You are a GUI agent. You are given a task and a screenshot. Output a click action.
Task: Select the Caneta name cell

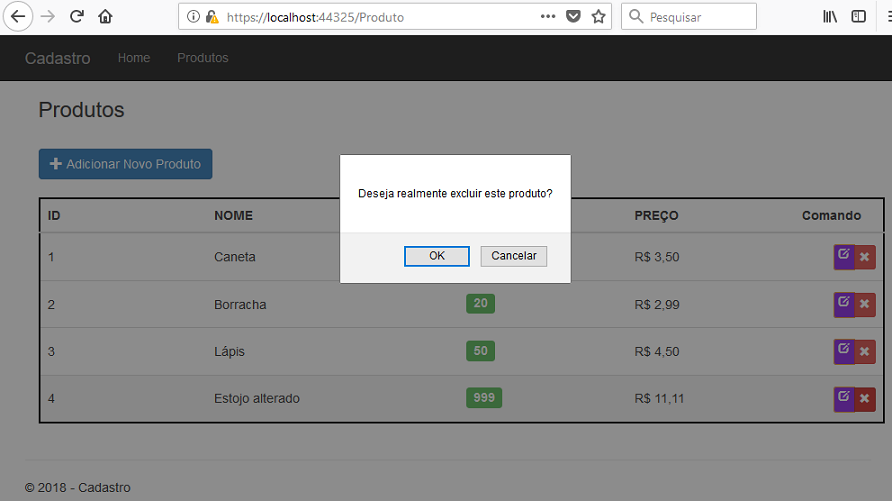[235, 256]
